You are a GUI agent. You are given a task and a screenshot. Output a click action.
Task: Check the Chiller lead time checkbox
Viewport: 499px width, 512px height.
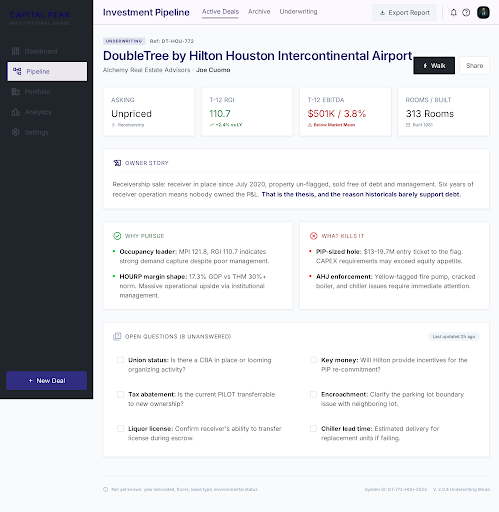[x=313, y=429]
